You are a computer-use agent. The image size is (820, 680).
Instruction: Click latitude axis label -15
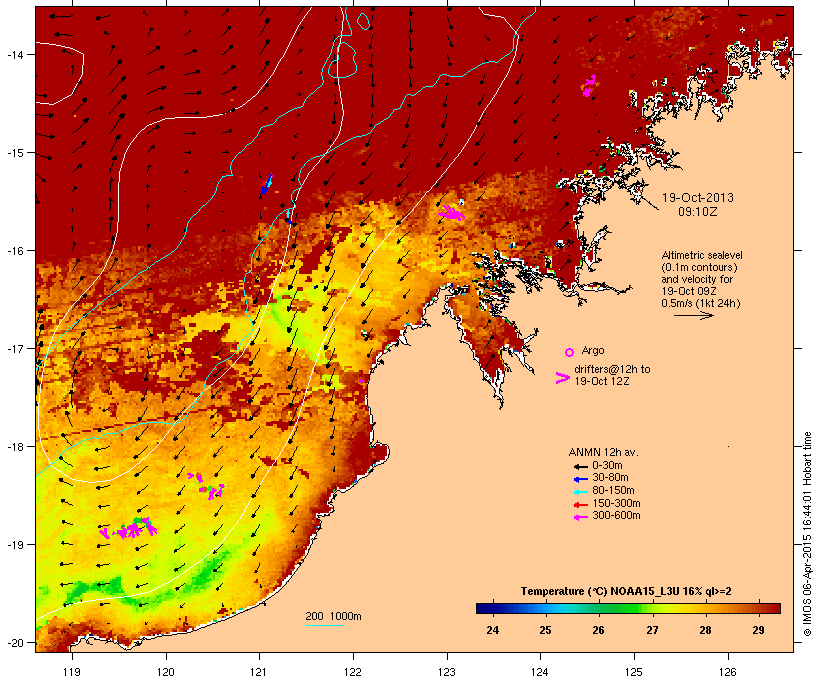(x=14, y=153)
